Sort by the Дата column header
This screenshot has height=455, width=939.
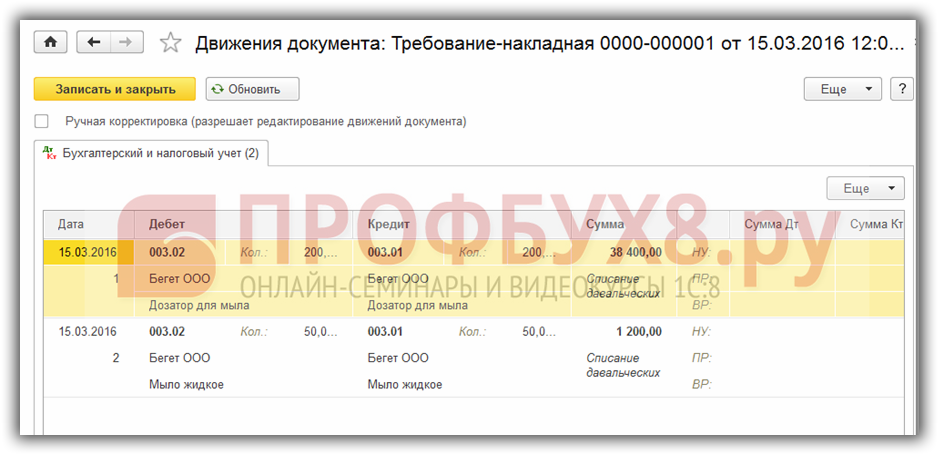coord(71,224)
